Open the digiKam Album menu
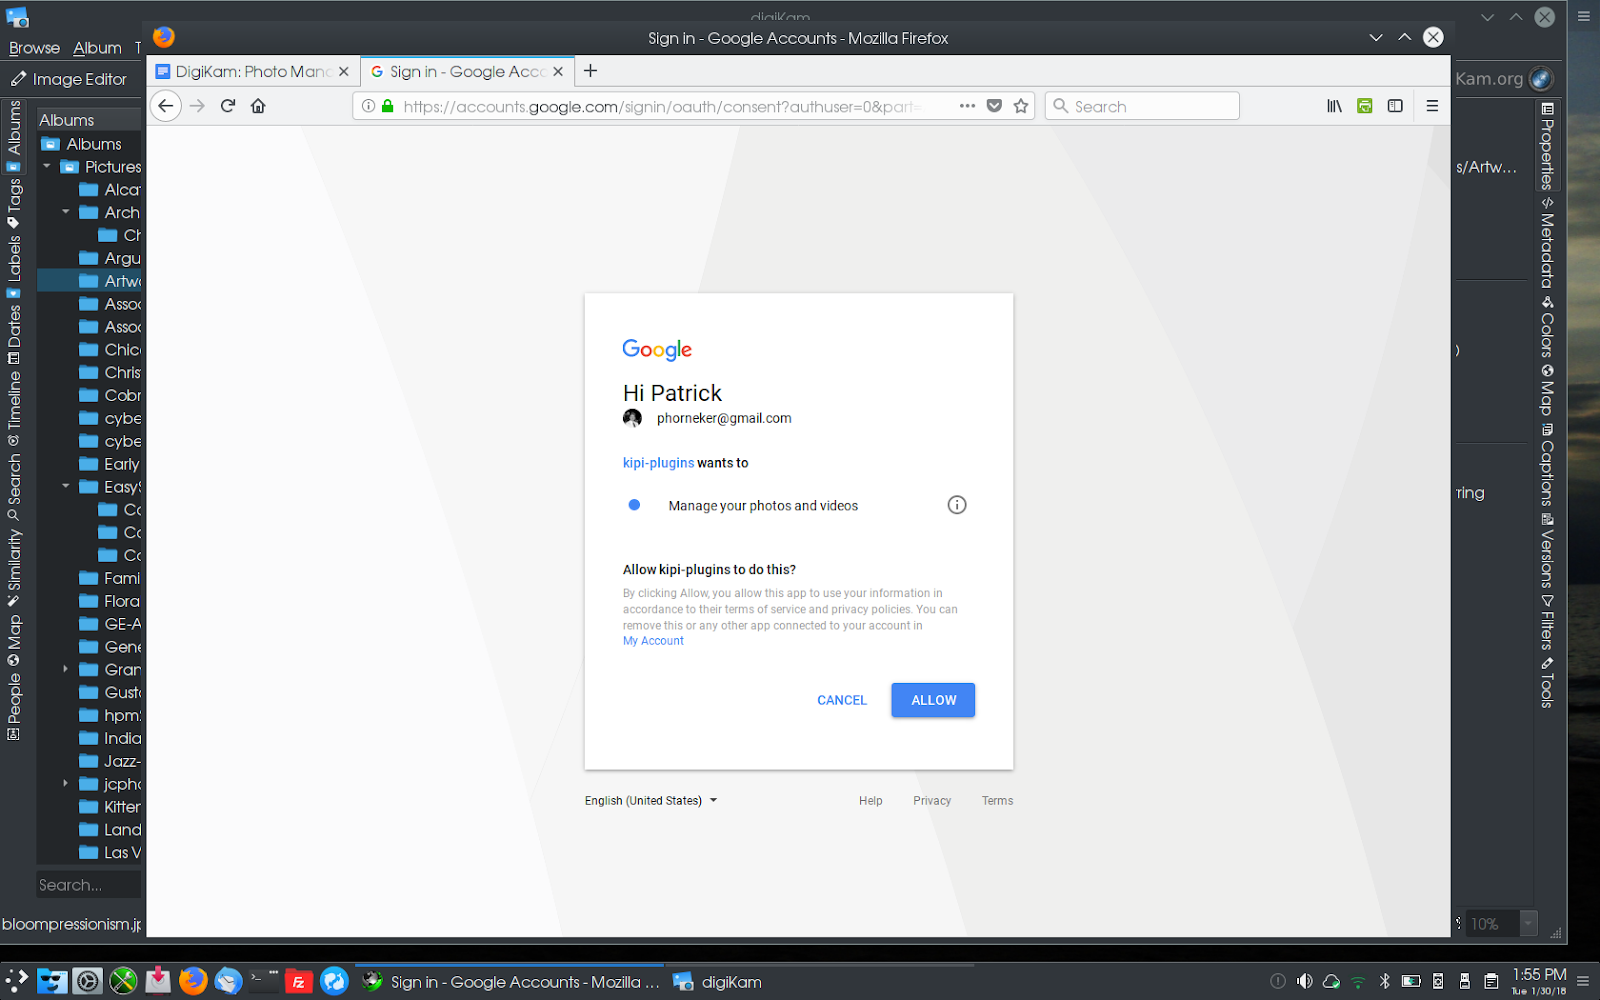This screenshot has height=1000, width=1600. pos(97,48)
